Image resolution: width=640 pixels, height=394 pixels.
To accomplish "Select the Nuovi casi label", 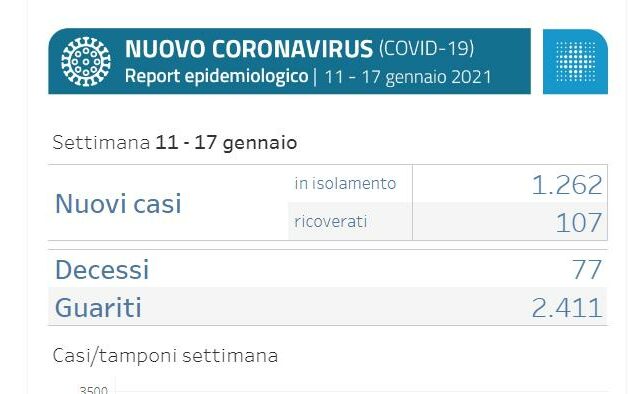I will coord(118,203).
